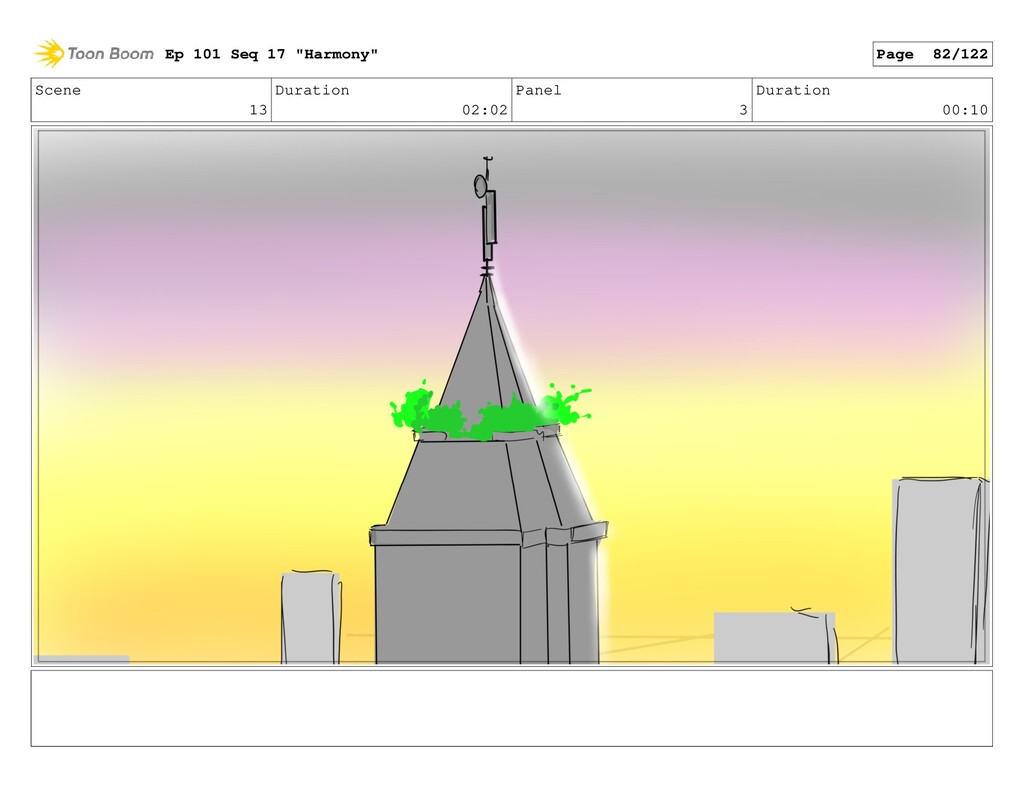Click the antenna on top of the spire
The image size is (1024, 793).
point(488,225)
